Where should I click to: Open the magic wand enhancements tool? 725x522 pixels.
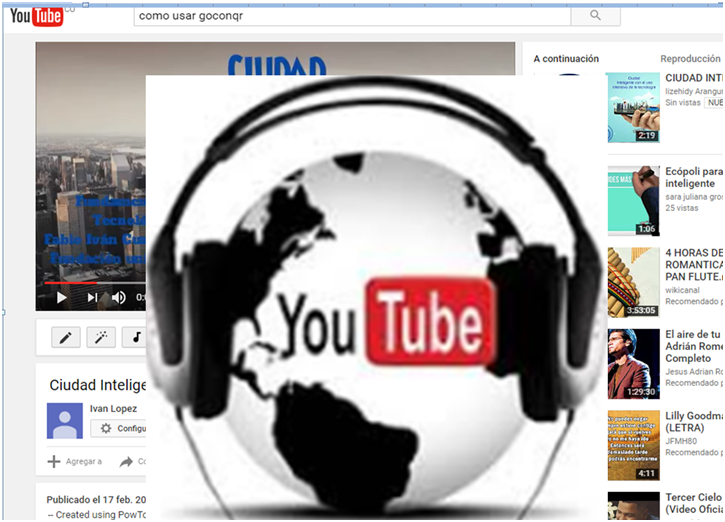tap(101, 338)
